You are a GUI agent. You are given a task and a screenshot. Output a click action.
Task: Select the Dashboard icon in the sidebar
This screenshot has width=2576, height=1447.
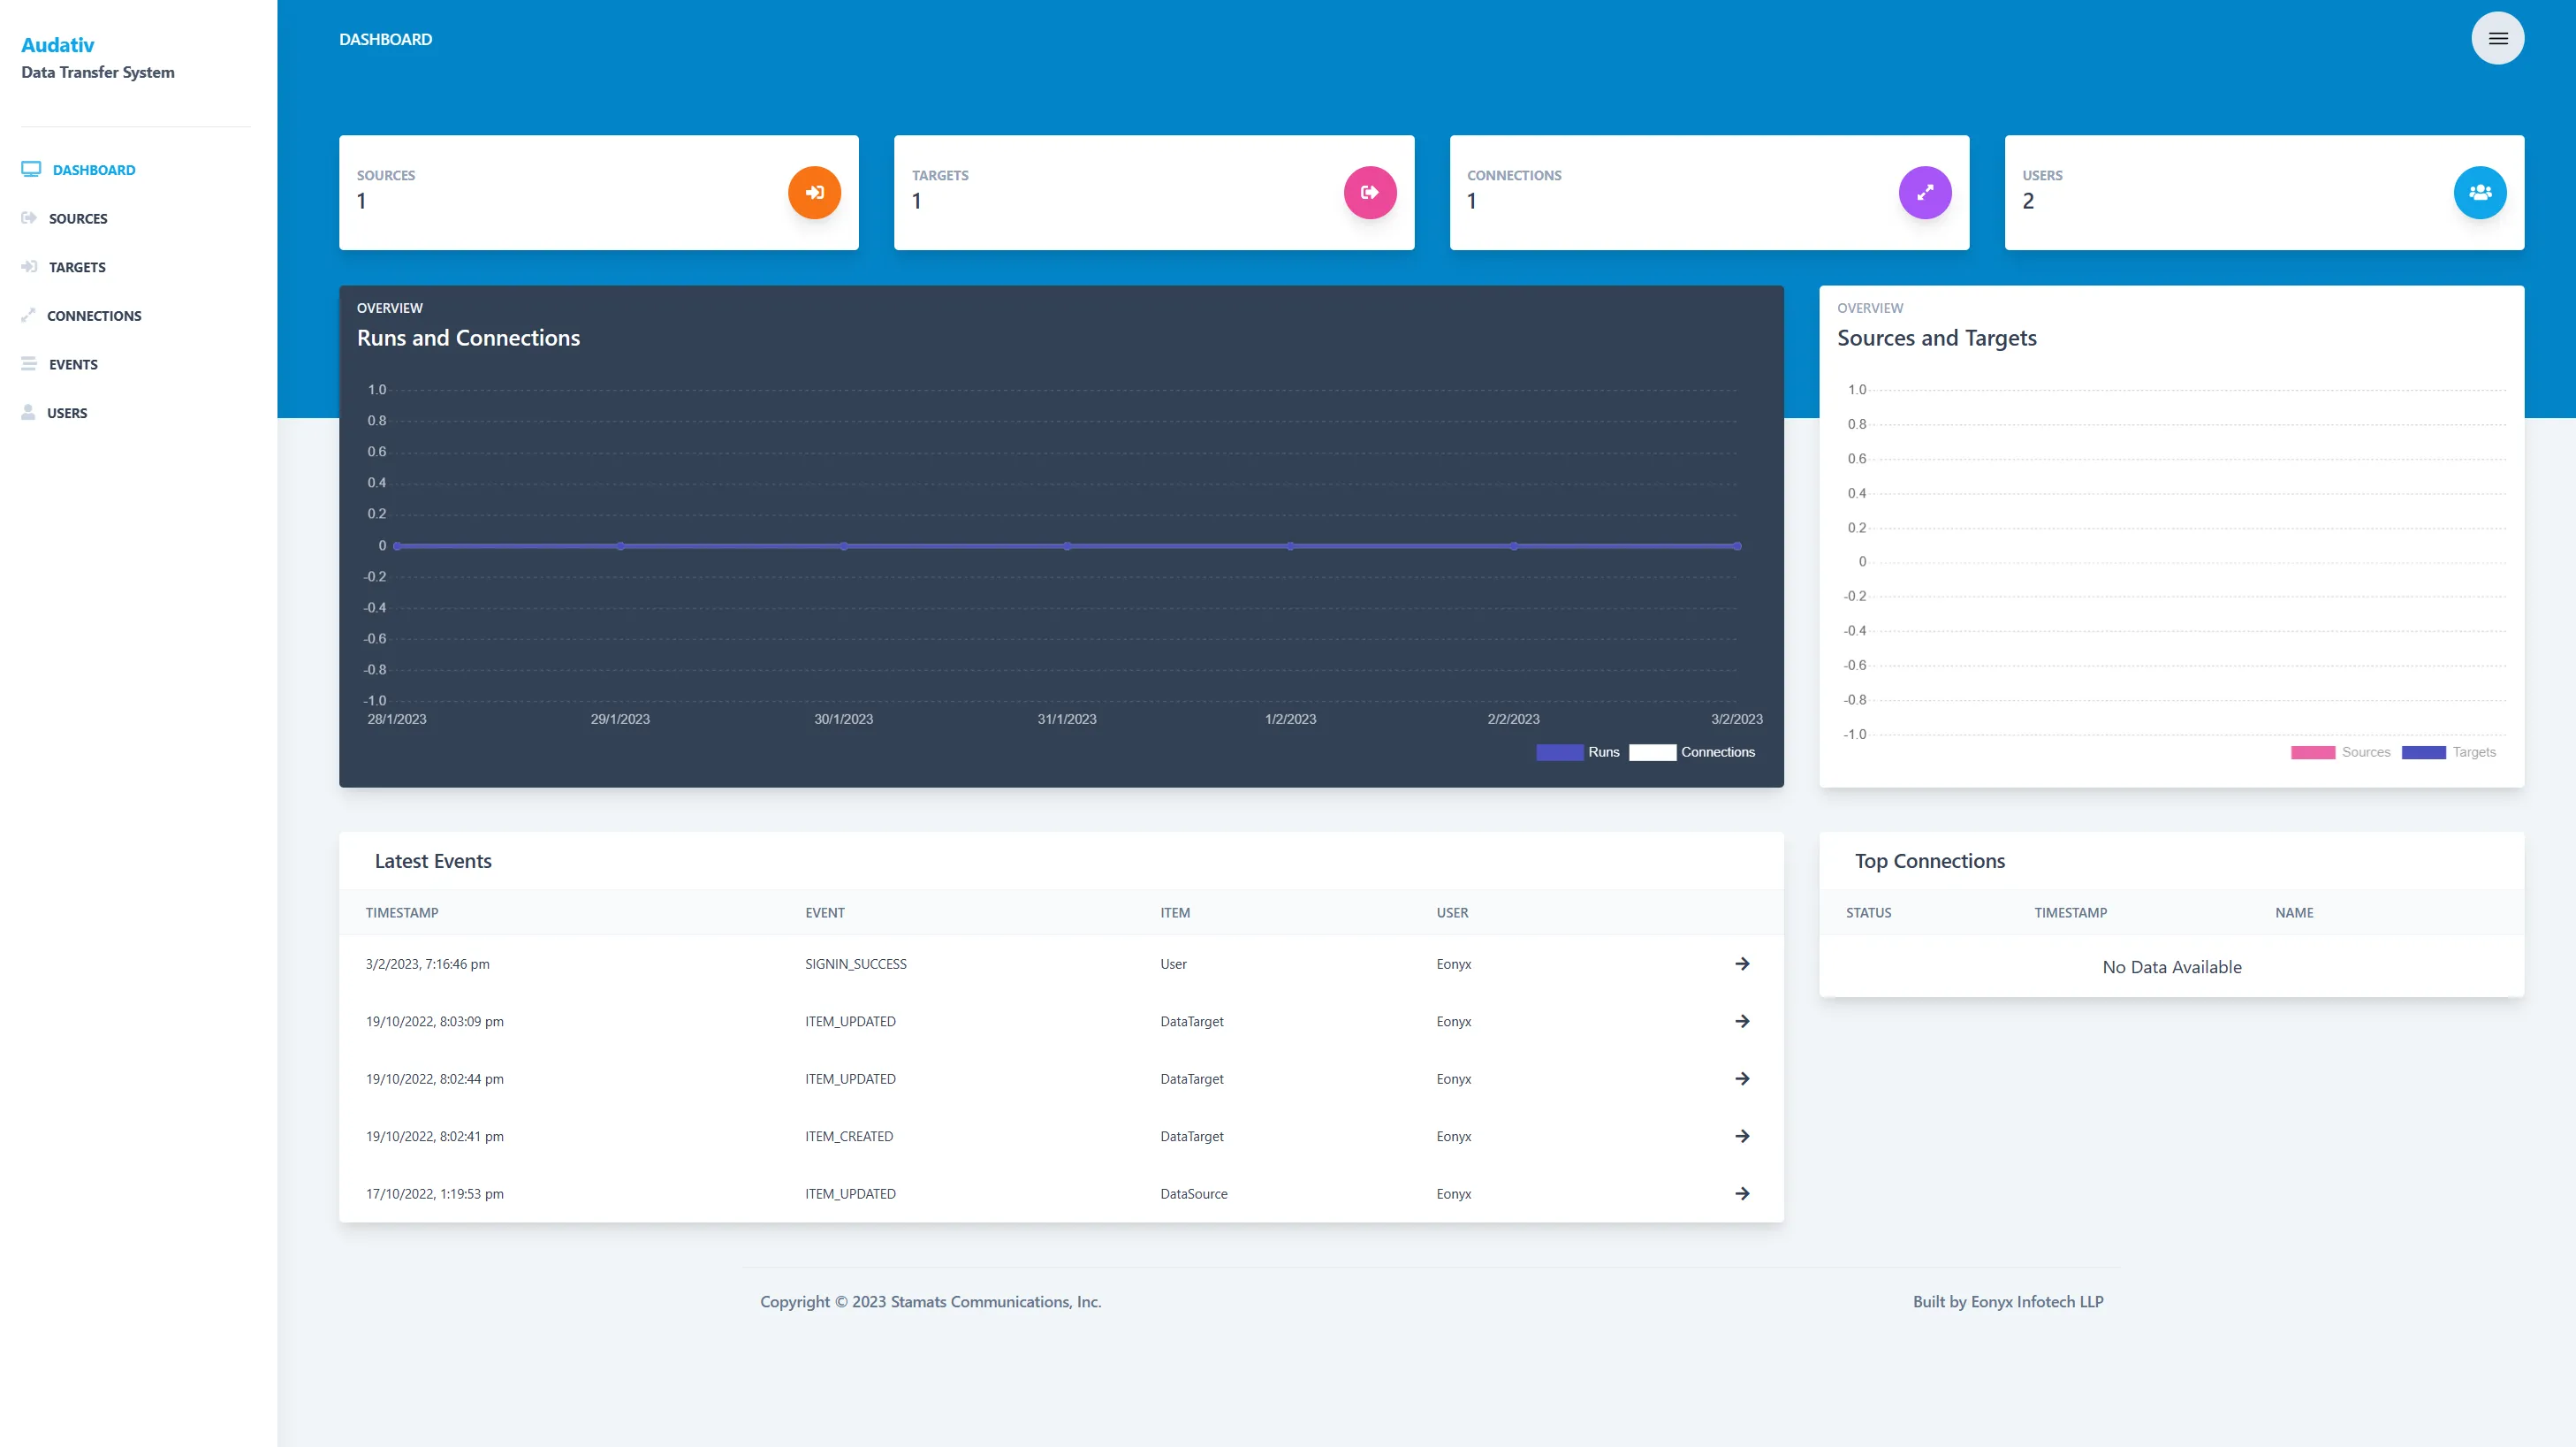click(29, 169)
